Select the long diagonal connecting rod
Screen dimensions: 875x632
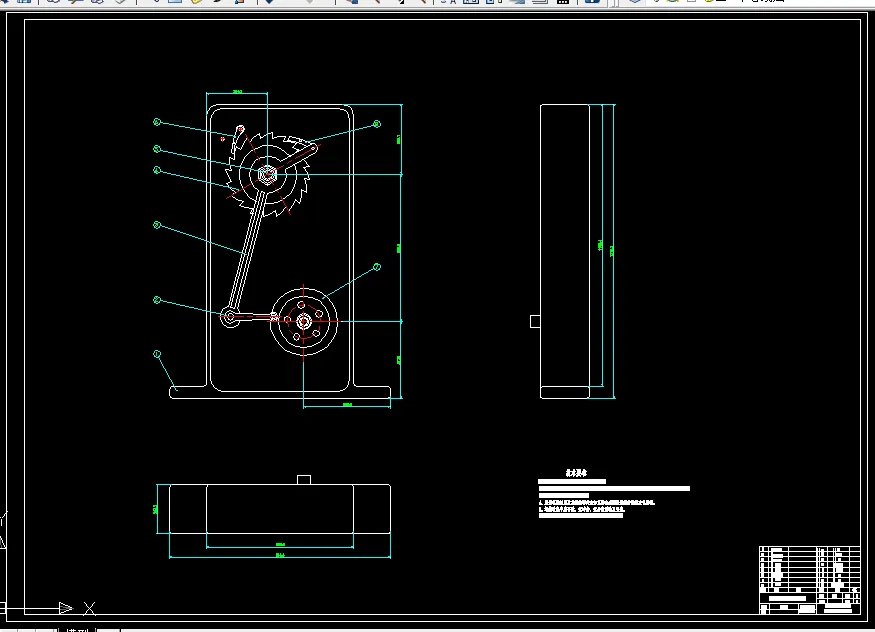click(x=246, y=251)
